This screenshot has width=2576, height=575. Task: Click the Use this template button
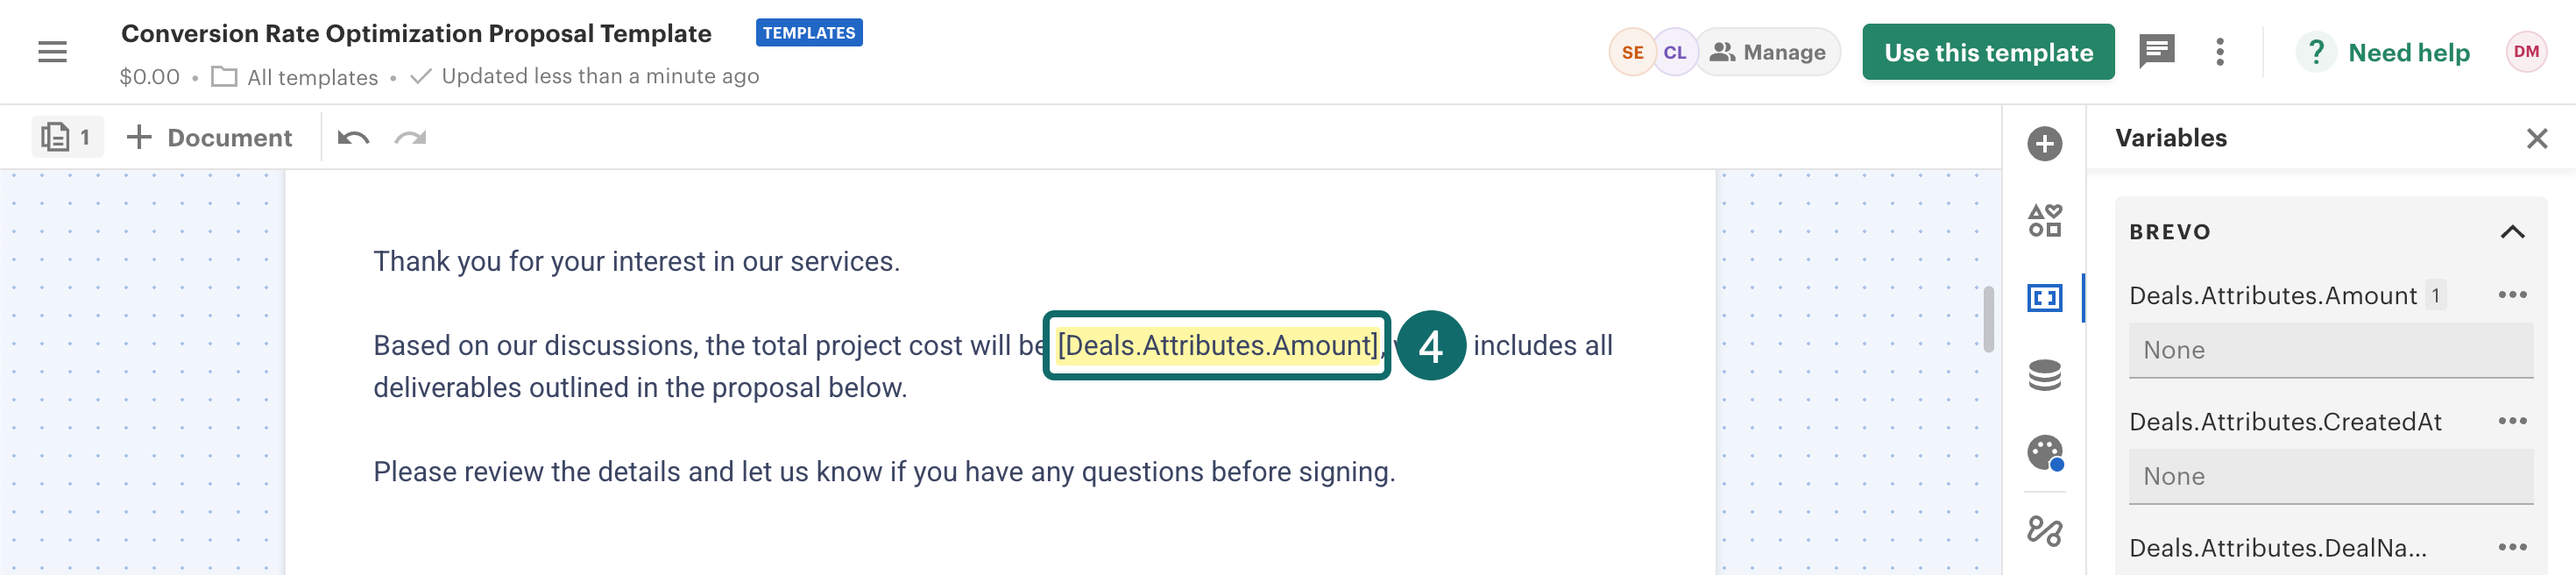(x=1987, y=52)
